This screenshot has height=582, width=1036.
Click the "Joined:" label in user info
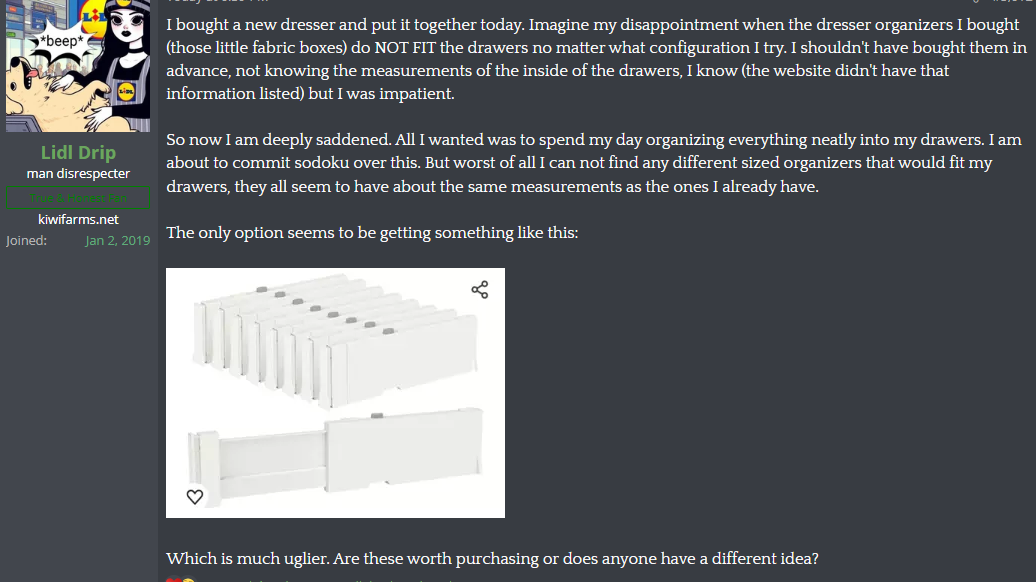26,241
